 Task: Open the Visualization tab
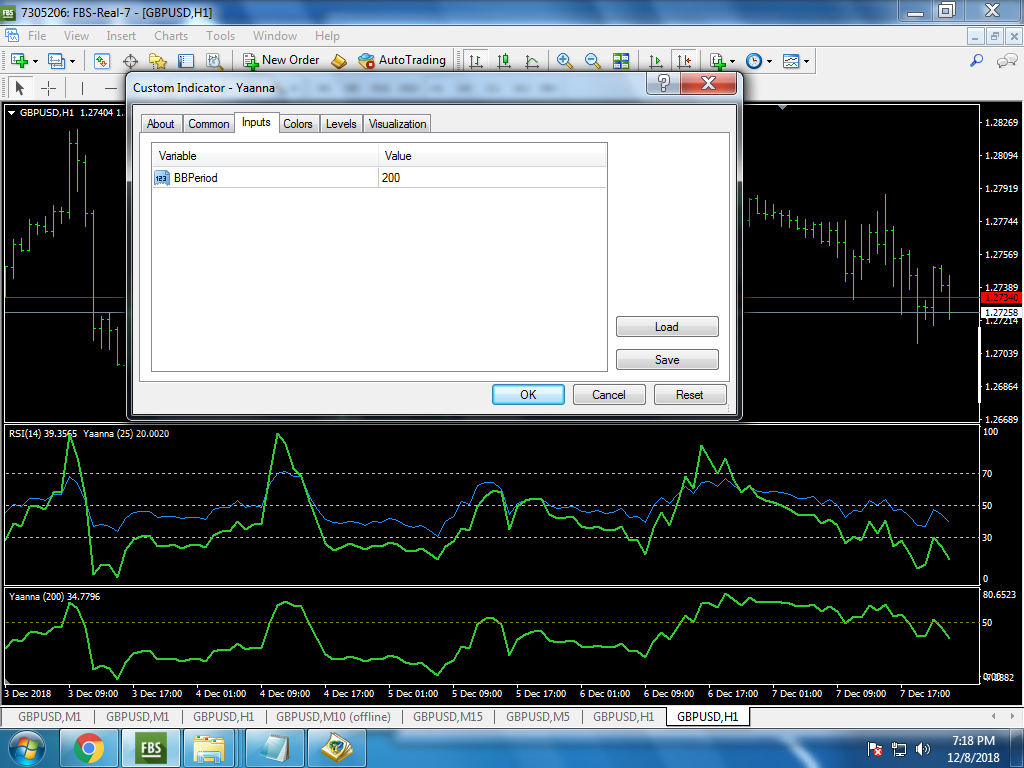(x=397, y=124)
